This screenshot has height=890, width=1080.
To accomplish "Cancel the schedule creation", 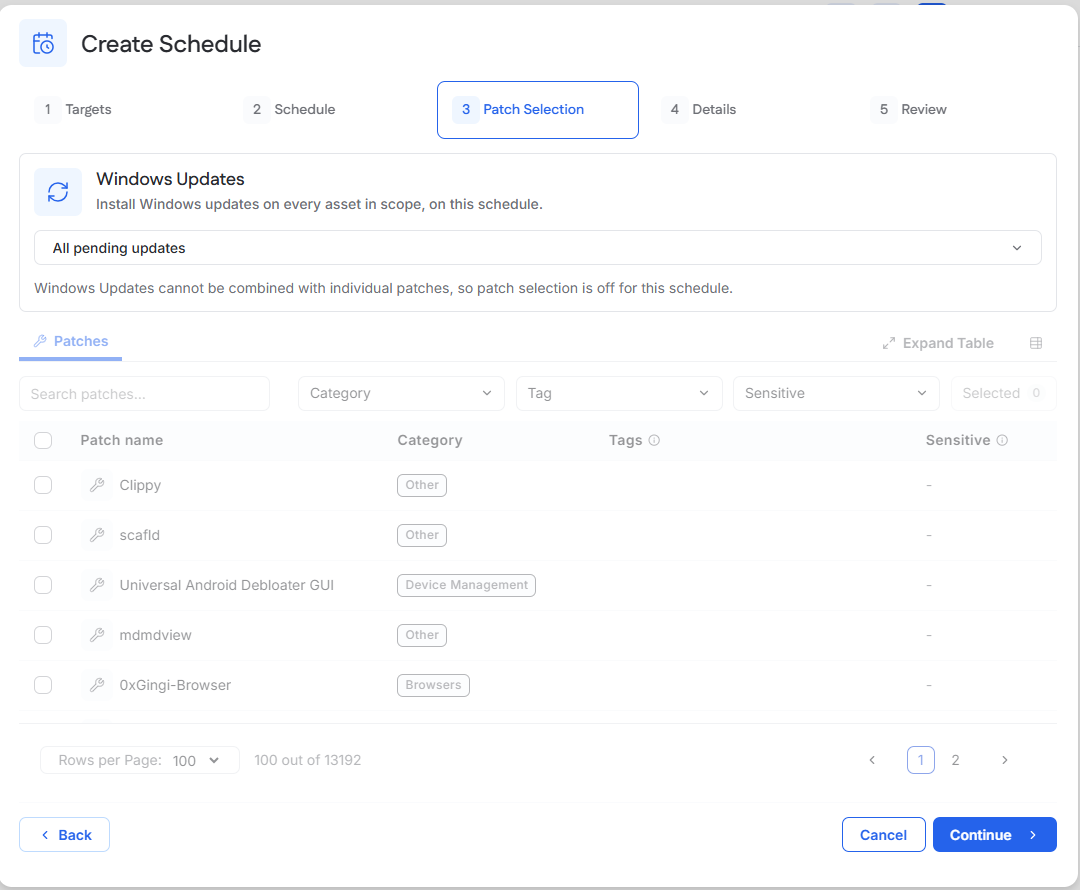I will [x=884, y=835].
